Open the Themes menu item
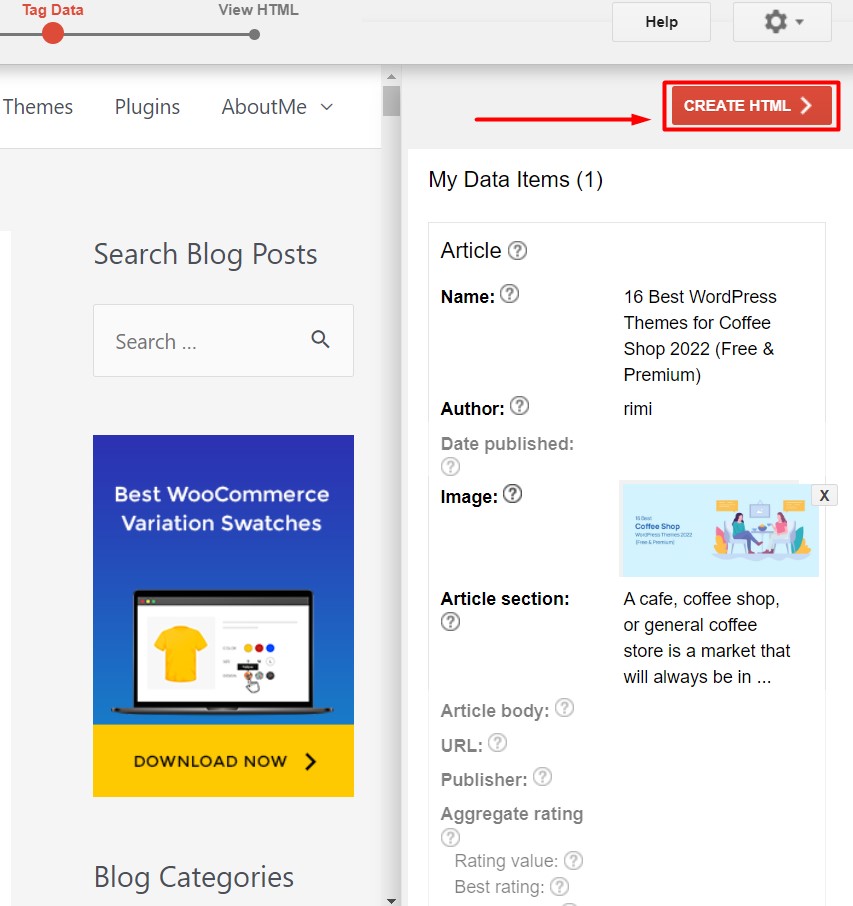This screenshot has width=853, height=906. 38,107
